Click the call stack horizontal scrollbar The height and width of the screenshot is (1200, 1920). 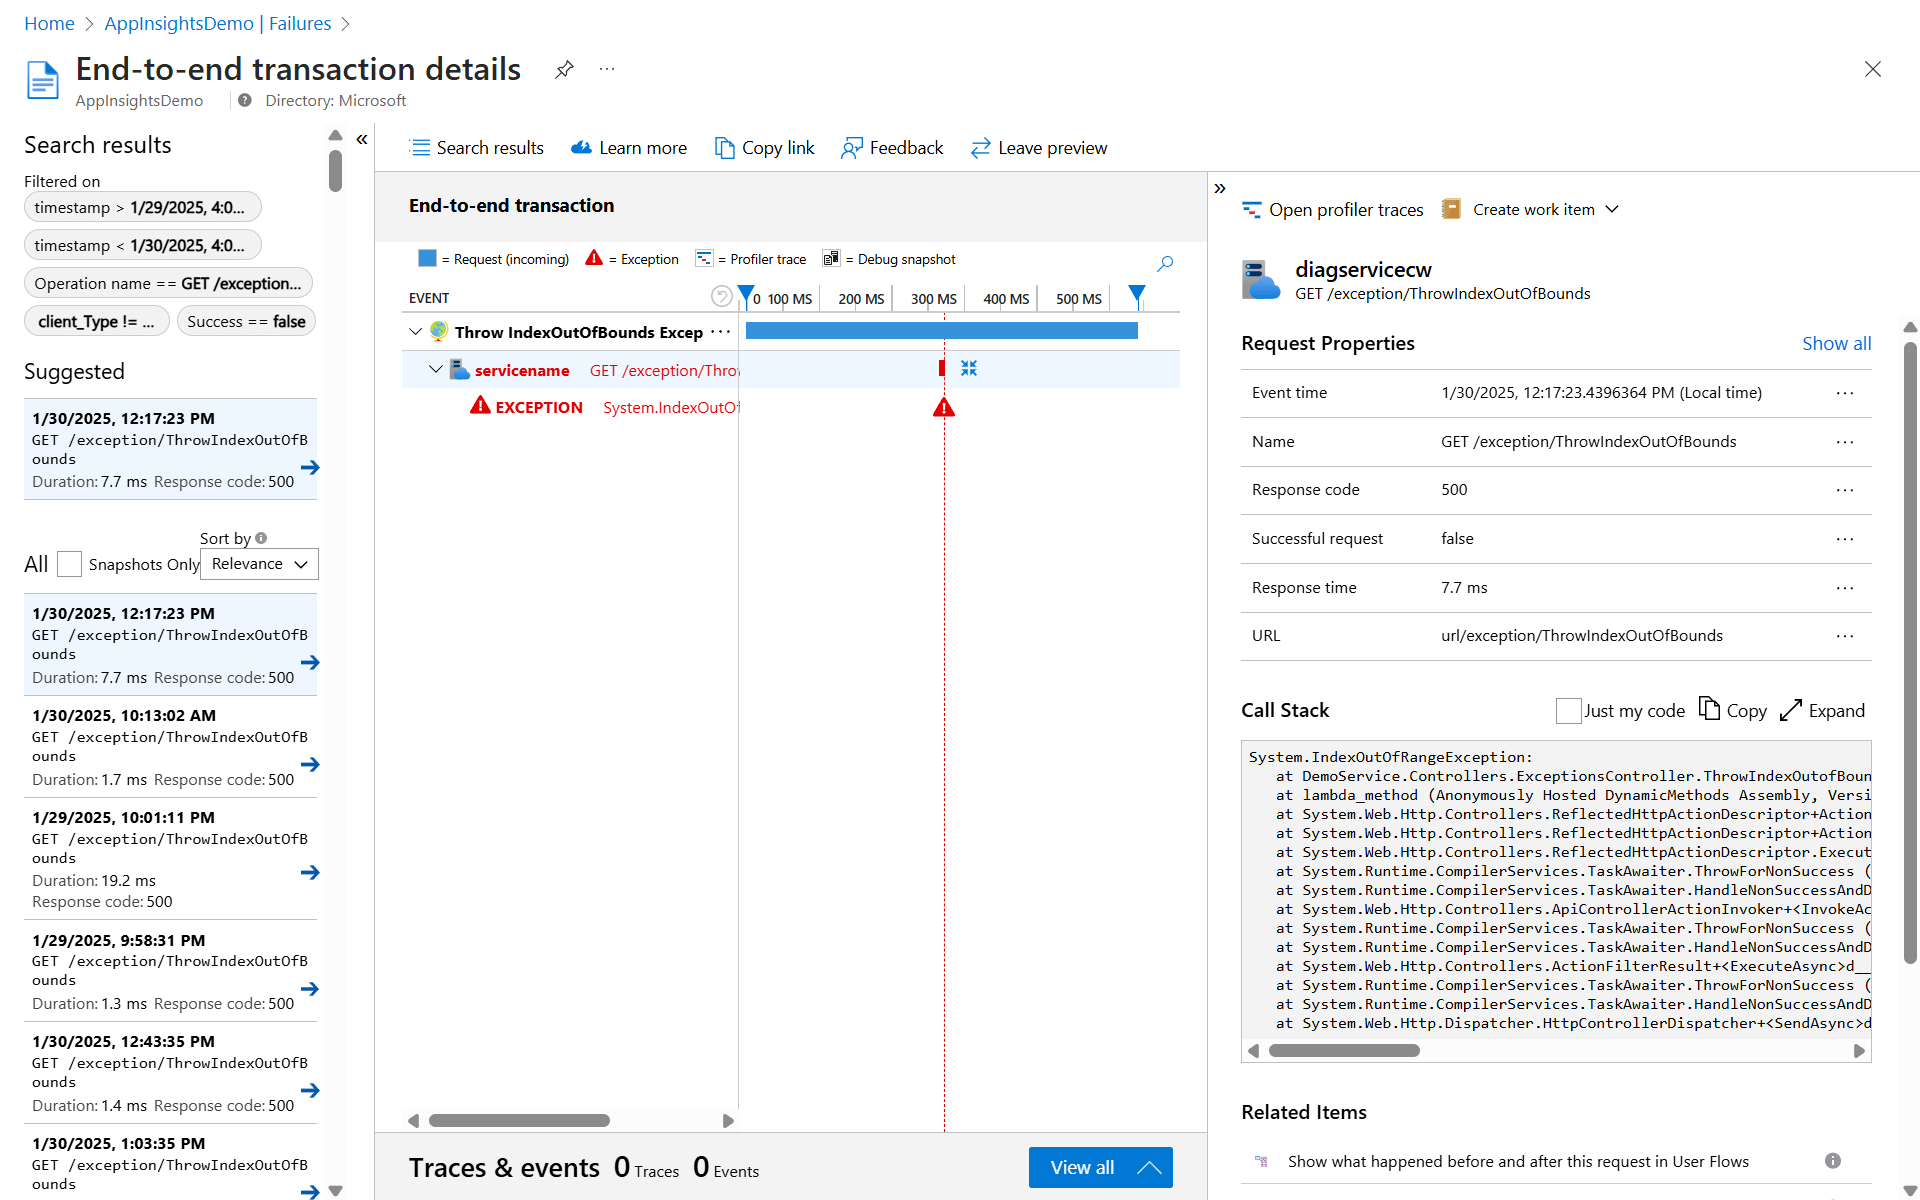click(1343, 1050)
